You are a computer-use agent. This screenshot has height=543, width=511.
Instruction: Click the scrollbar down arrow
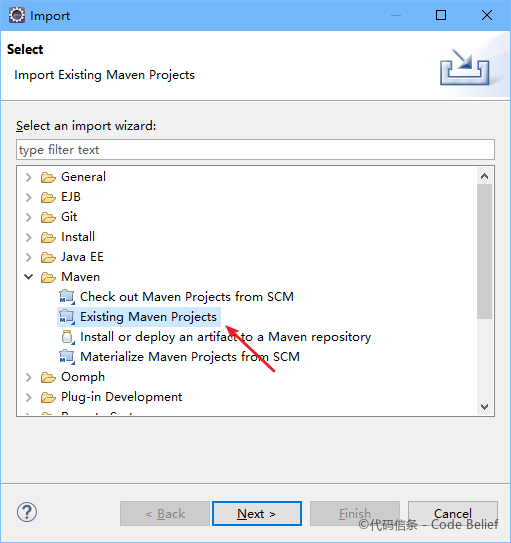tap(484, 407)
